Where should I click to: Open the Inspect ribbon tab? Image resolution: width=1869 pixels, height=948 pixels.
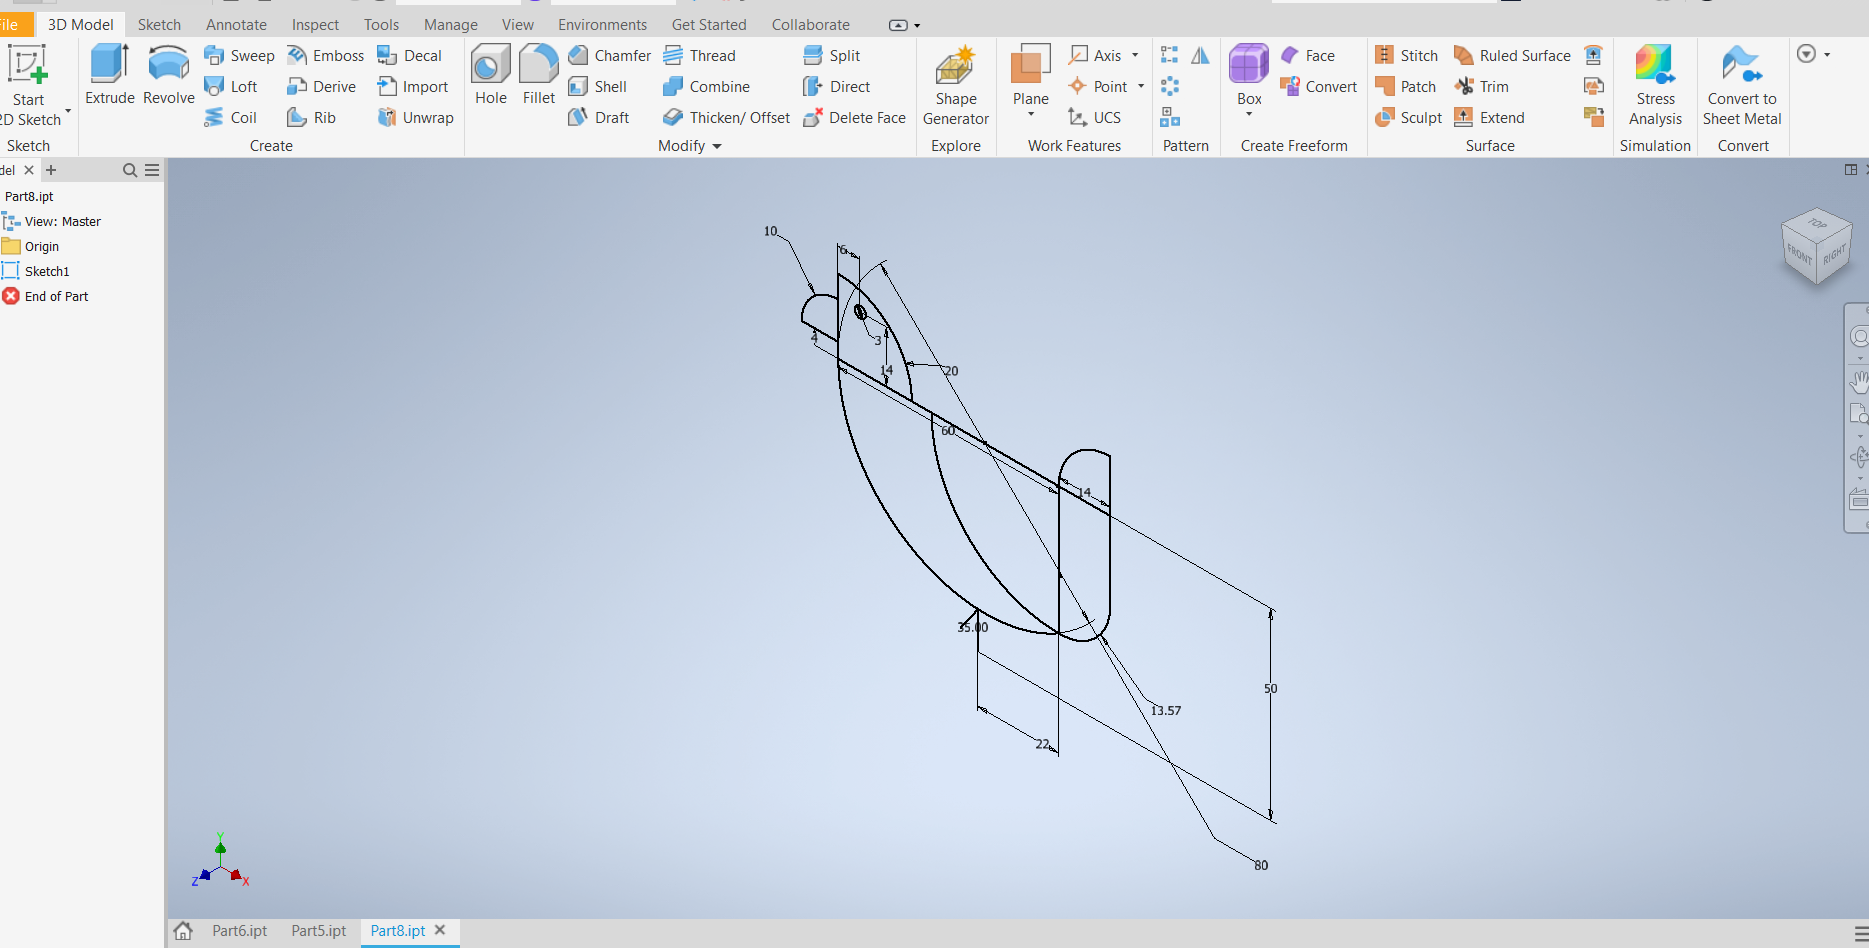(x=315, y=24)
